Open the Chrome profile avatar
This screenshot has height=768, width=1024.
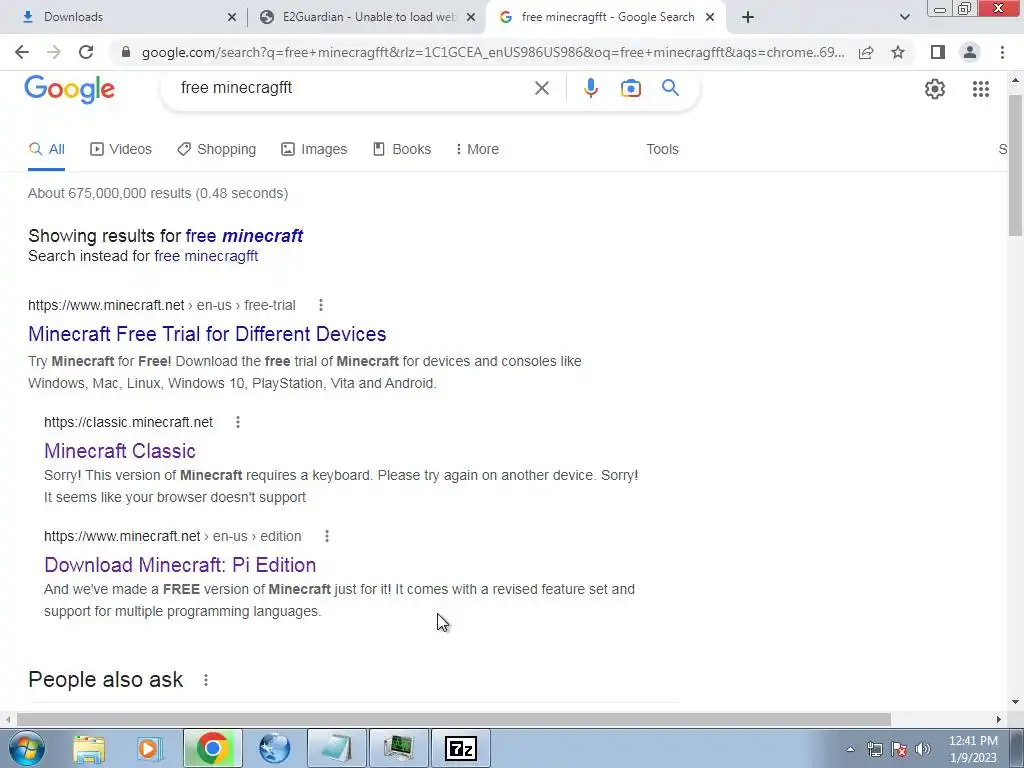pos(970,52)
